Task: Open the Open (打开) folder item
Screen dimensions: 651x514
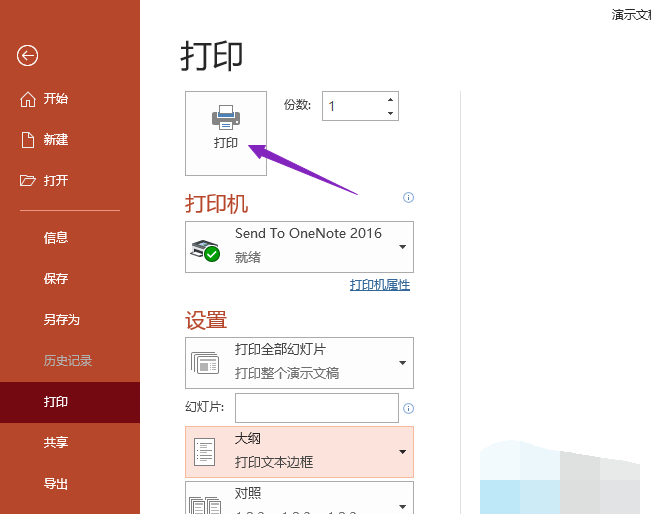Action: pyautogui.click(x=55, y=181)
